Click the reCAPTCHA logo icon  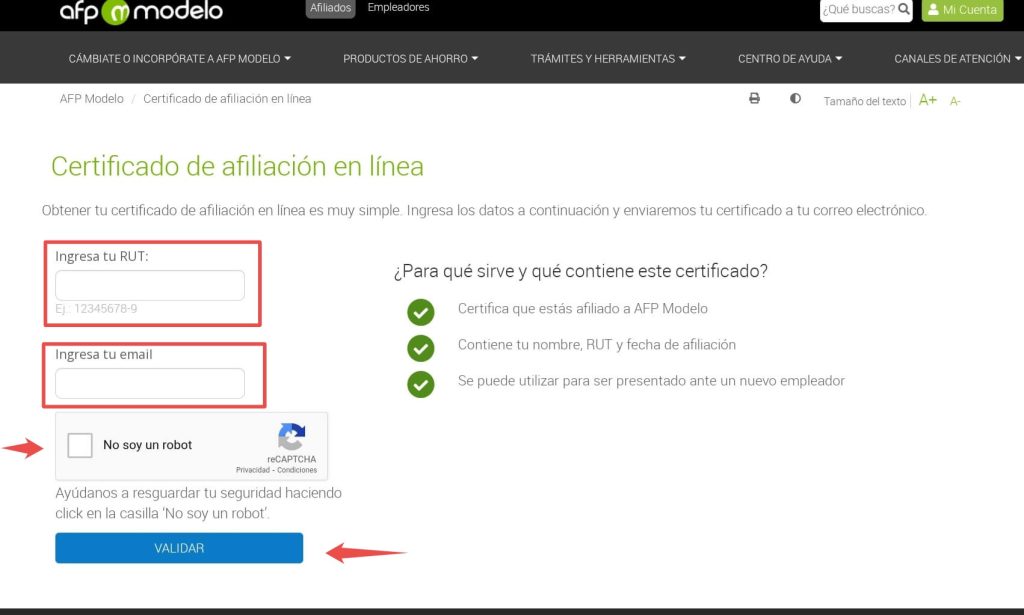point(291,436)
